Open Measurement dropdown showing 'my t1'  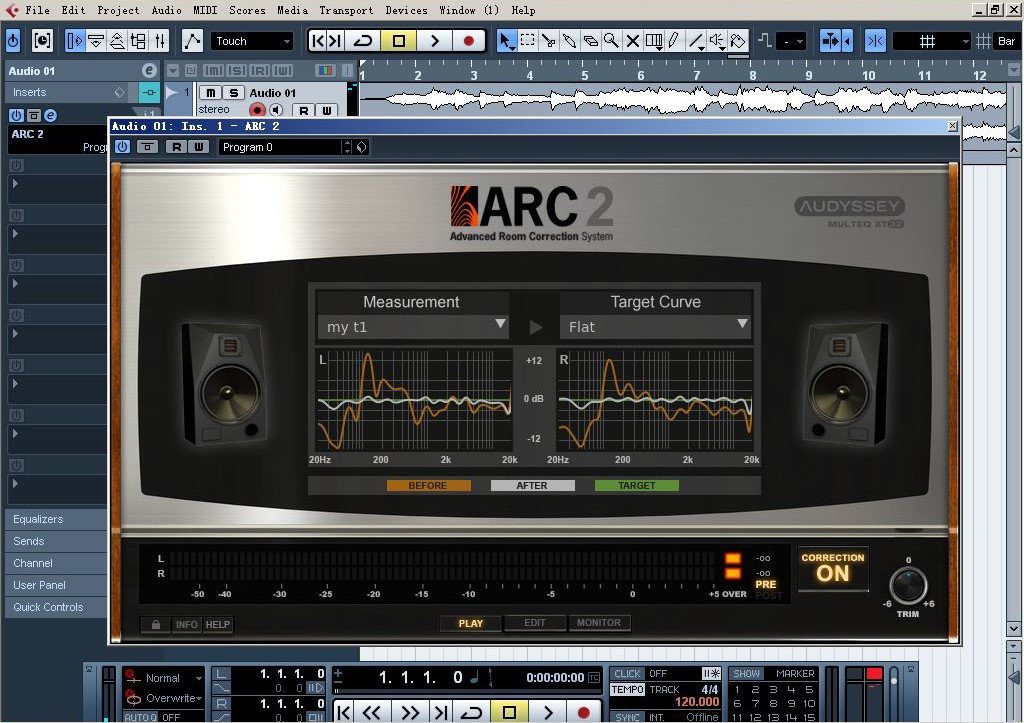[413, 327]
